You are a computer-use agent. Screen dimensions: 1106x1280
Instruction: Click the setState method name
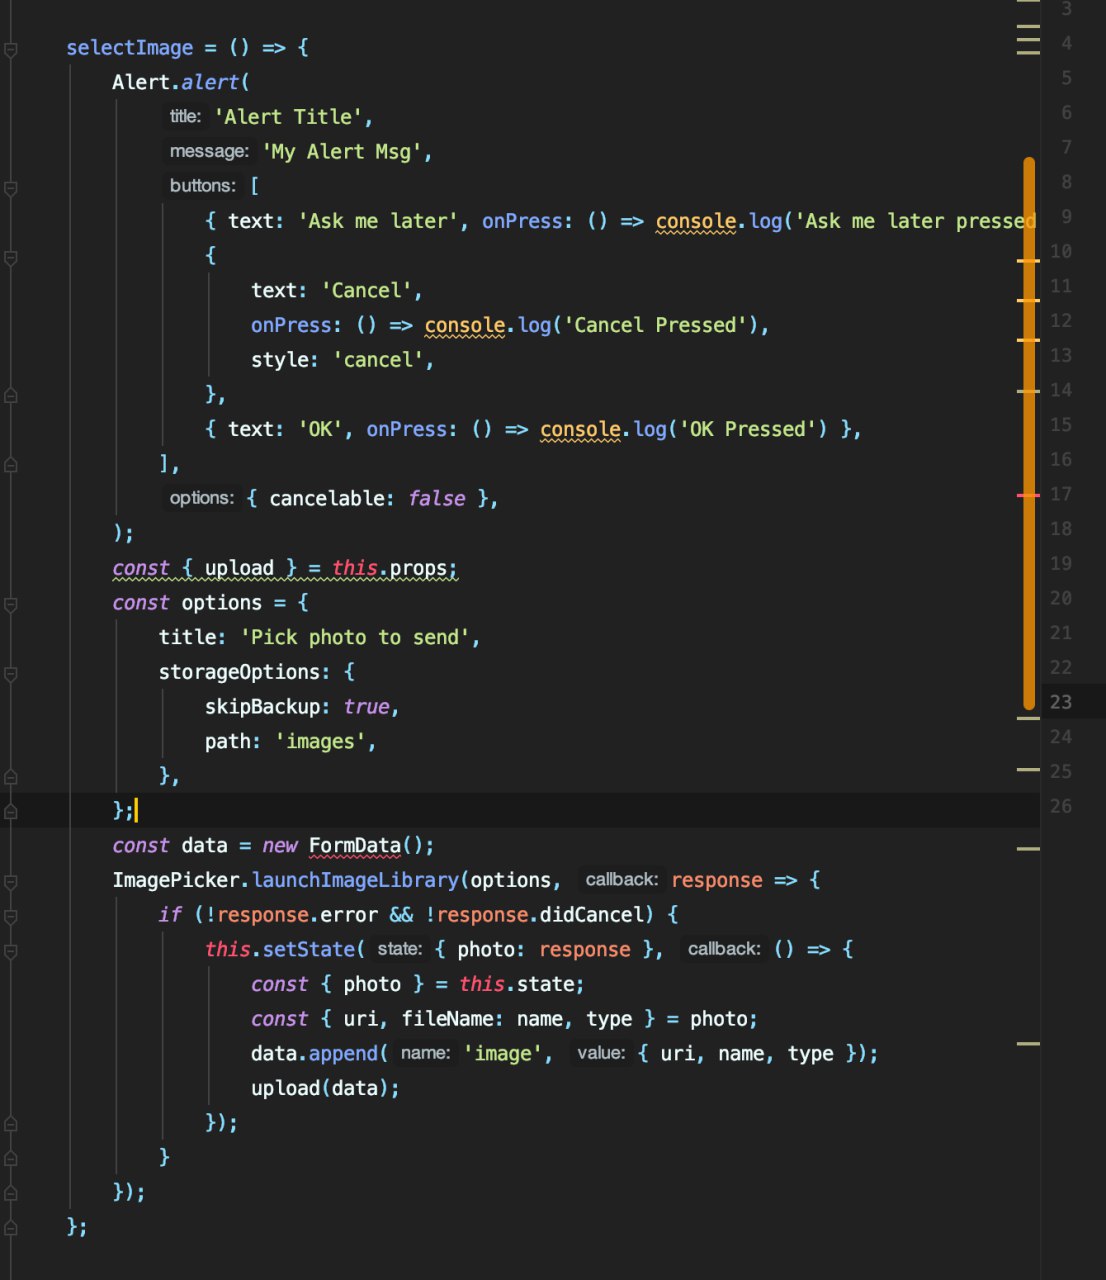click(308, 949)
